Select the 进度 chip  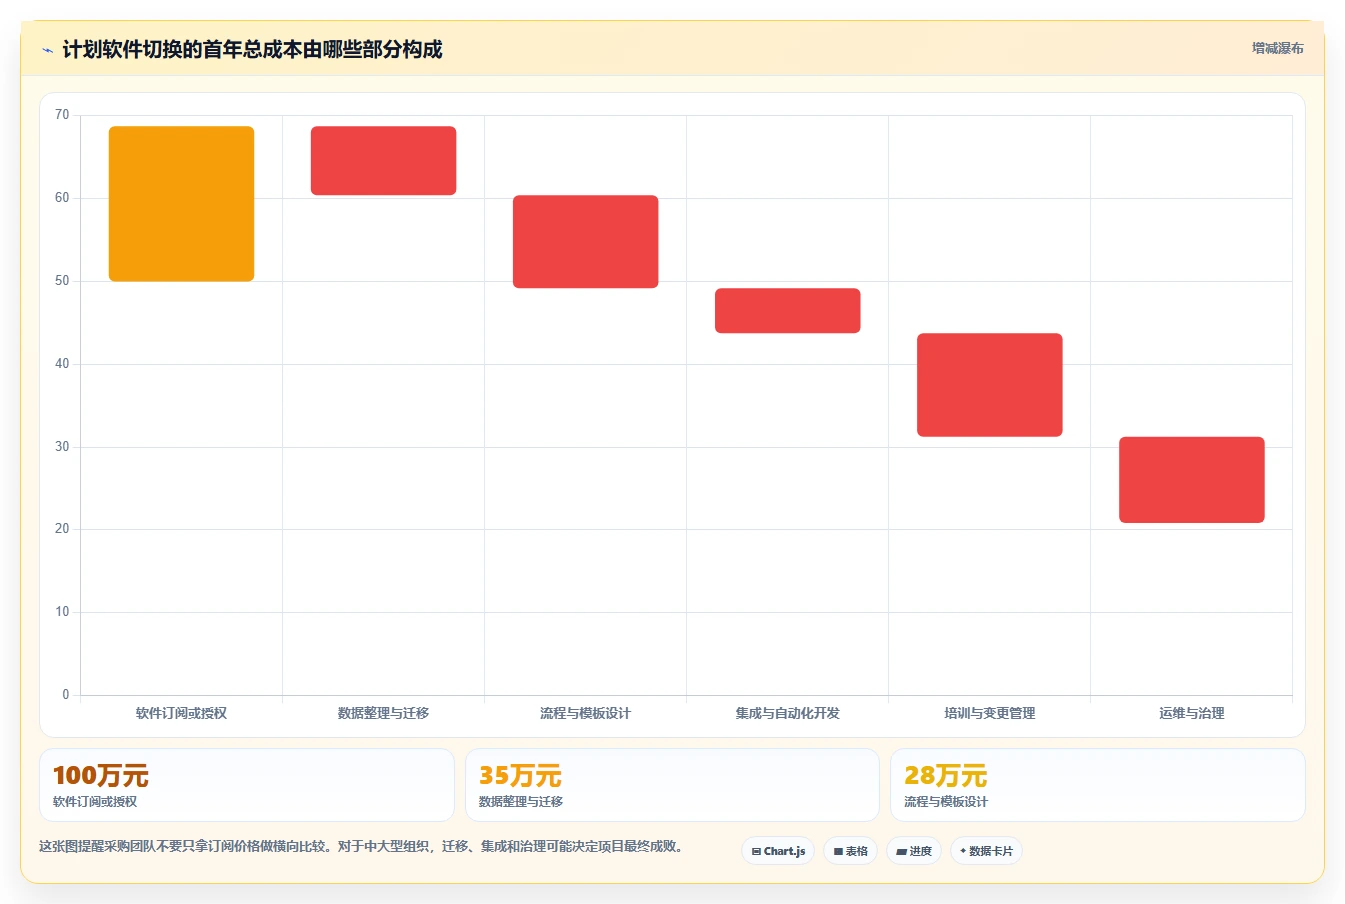click(x=914, y=851)
